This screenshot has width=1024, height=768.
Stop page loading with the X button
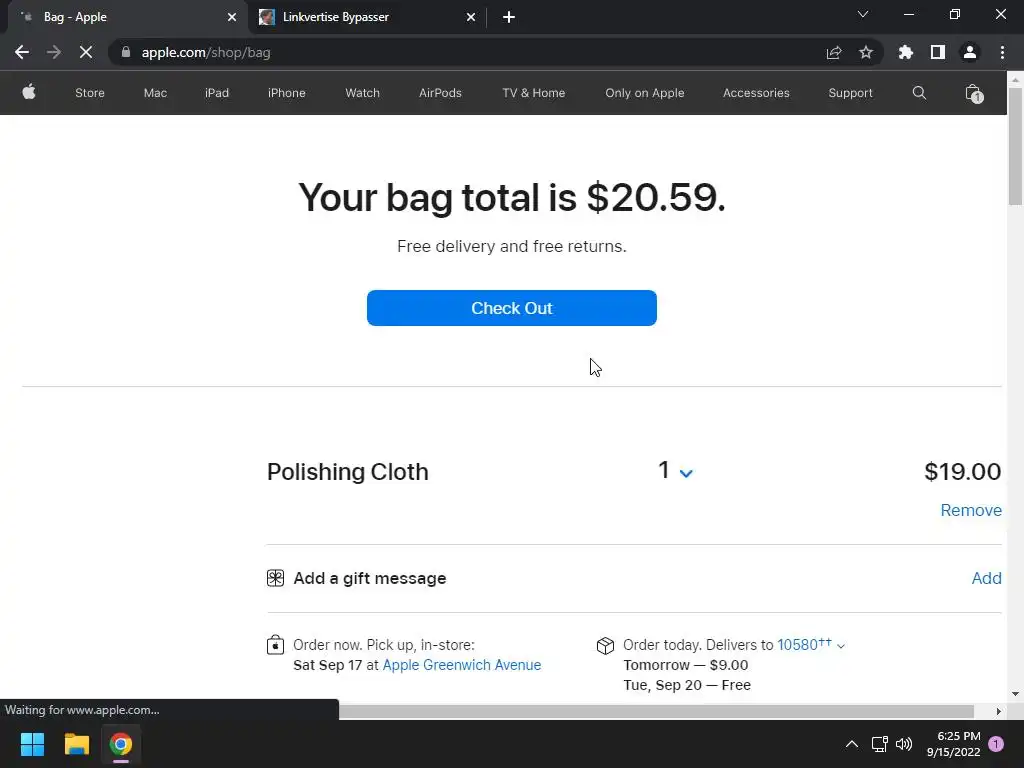tap(86, 52)
